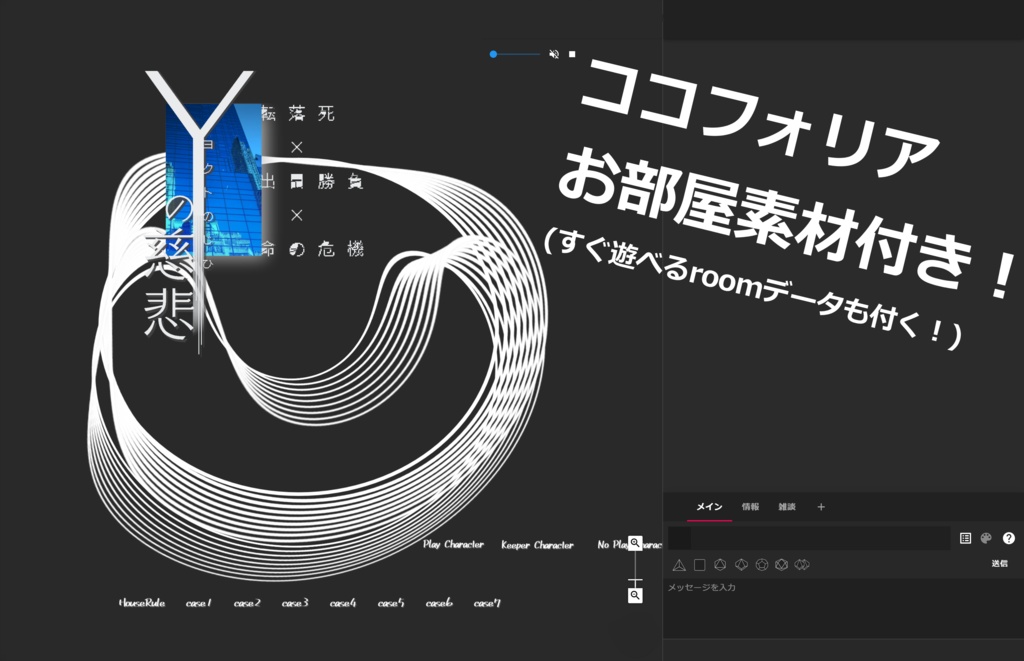Add a new chat tab with plus
The width and height of the screenshot is (1024, 661).
[x=821, y=507]
